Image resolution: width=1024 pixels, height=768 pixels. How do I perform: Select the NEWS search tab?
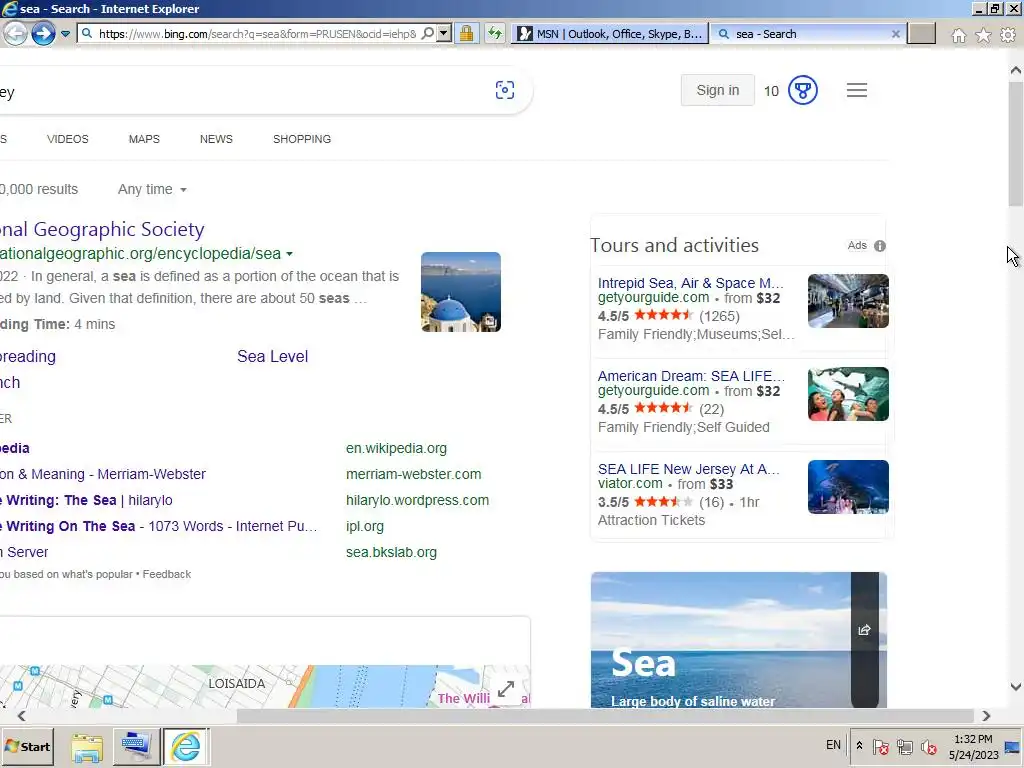coord(216,139)
